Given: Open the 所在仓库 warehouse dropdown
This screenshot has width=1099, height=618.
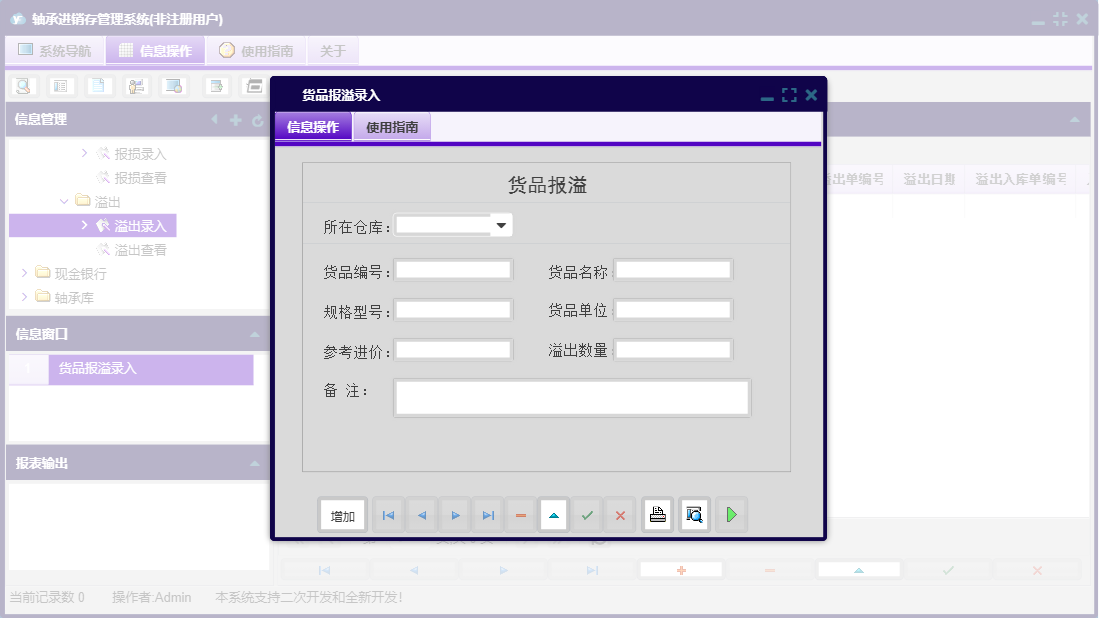Looking at the screenshot, I should coord(500,224).
